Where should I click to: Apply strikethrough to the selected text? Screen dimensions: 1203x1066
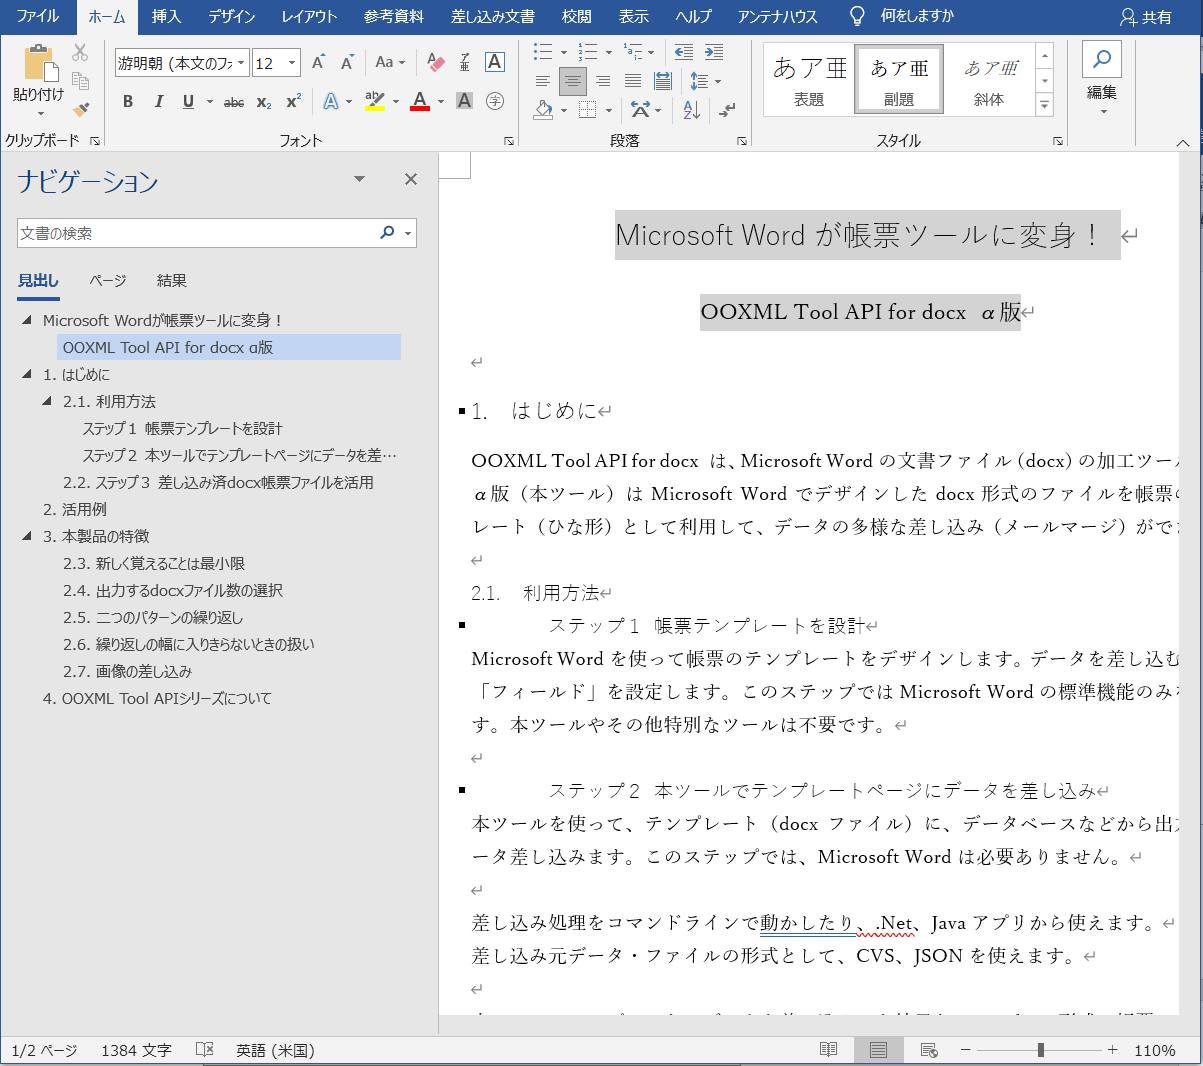(234, 102)
